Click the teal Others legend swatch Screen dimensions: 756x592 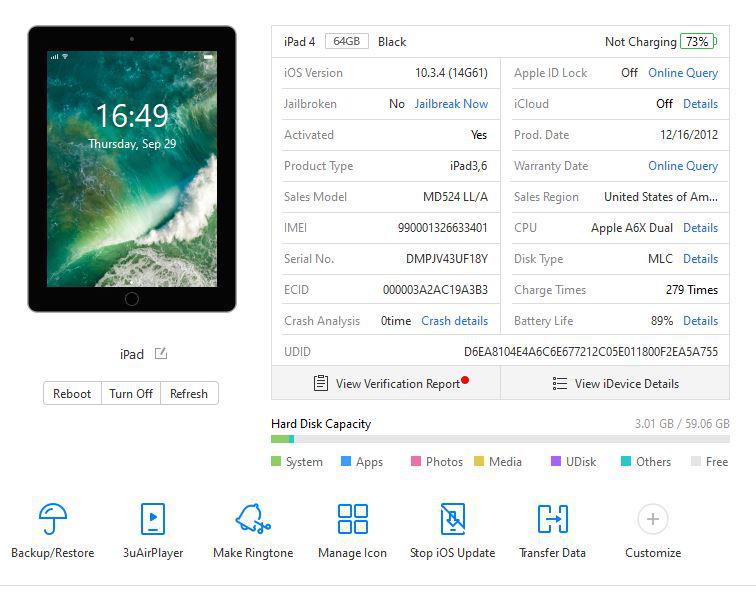tap(626, 461)
